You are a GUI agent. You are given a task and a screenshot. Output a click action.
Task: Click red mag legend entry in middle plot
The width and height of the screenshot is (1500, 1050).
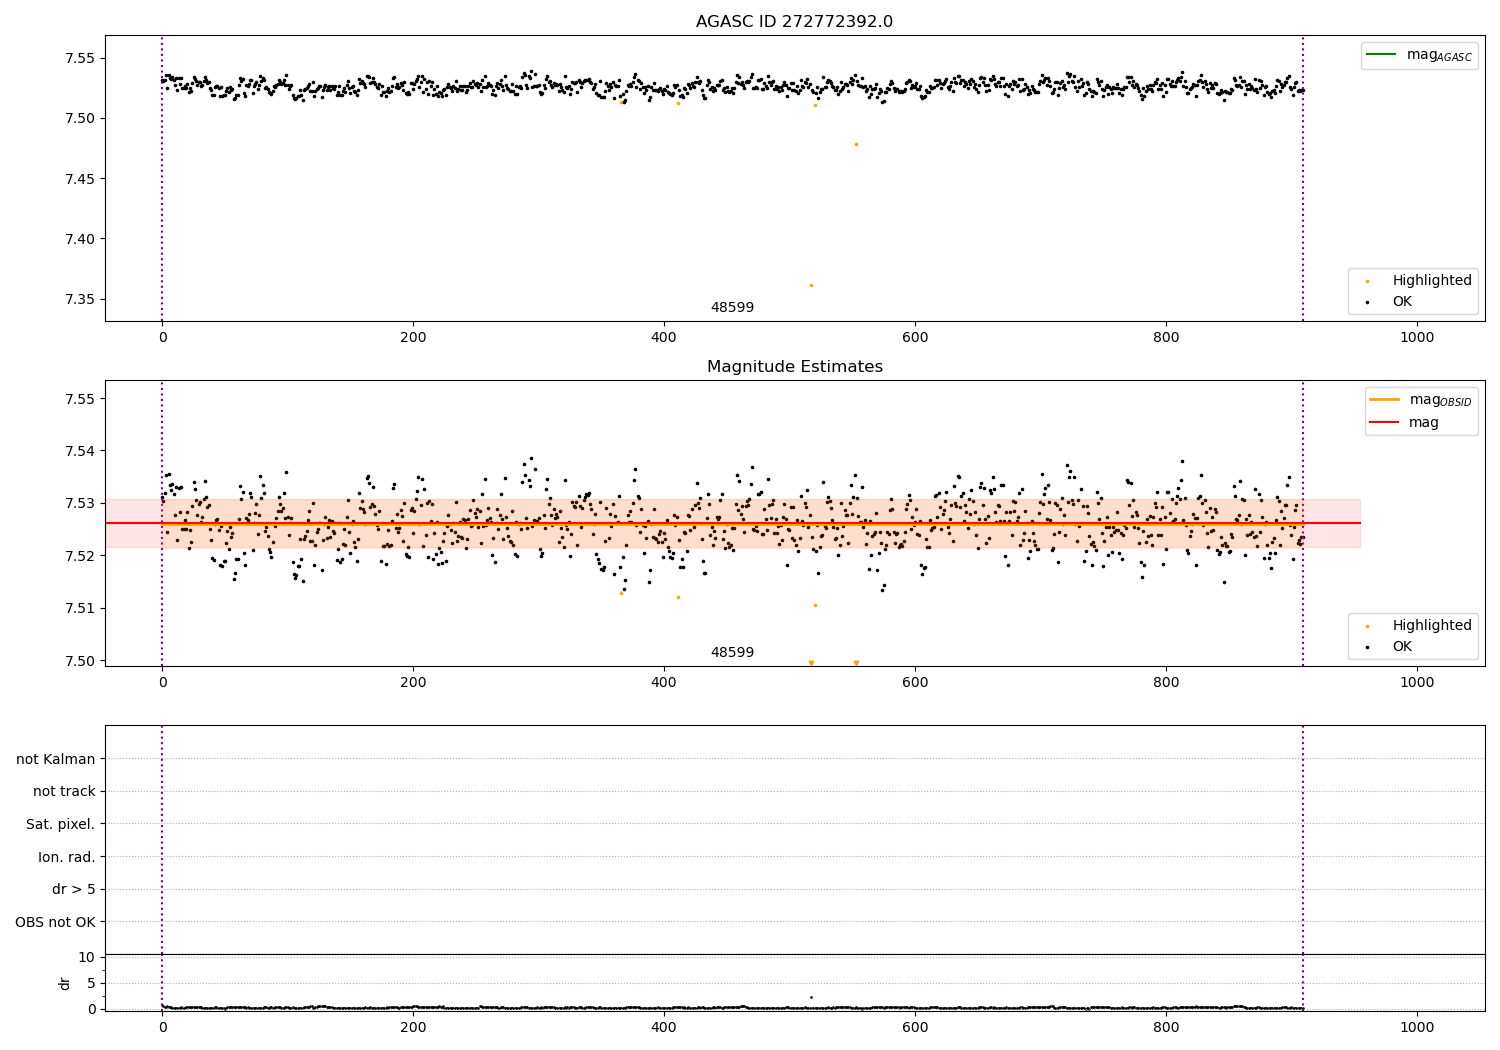1405,423
